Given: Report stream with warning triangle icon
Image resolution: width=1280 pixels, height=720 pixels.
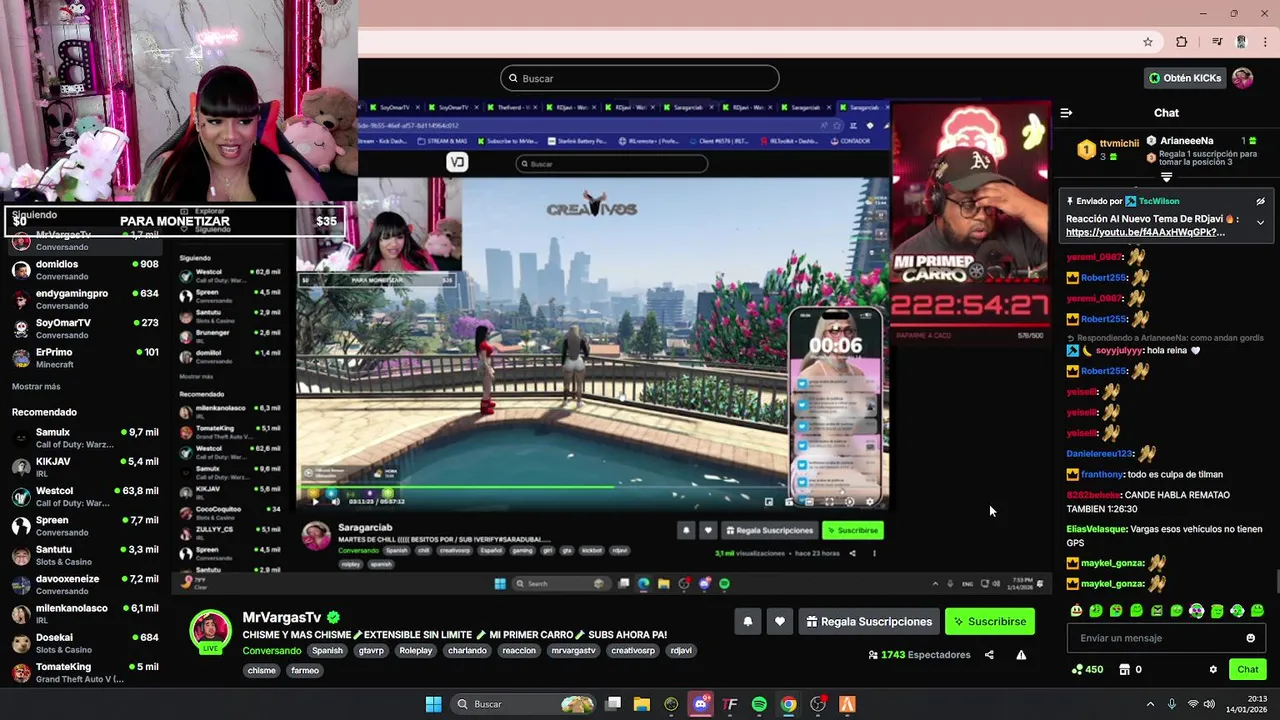Looking at the screenshot, I should point(1021,655).
